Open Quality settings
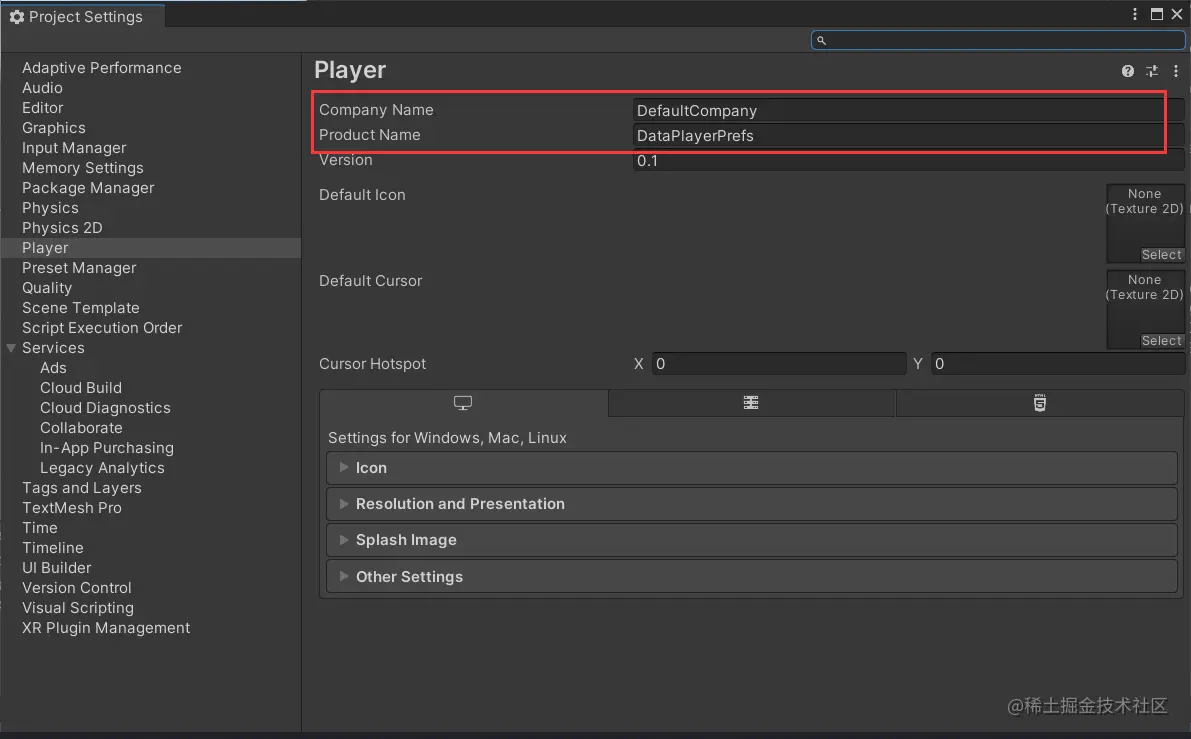1191x739 pixels. 47,288
